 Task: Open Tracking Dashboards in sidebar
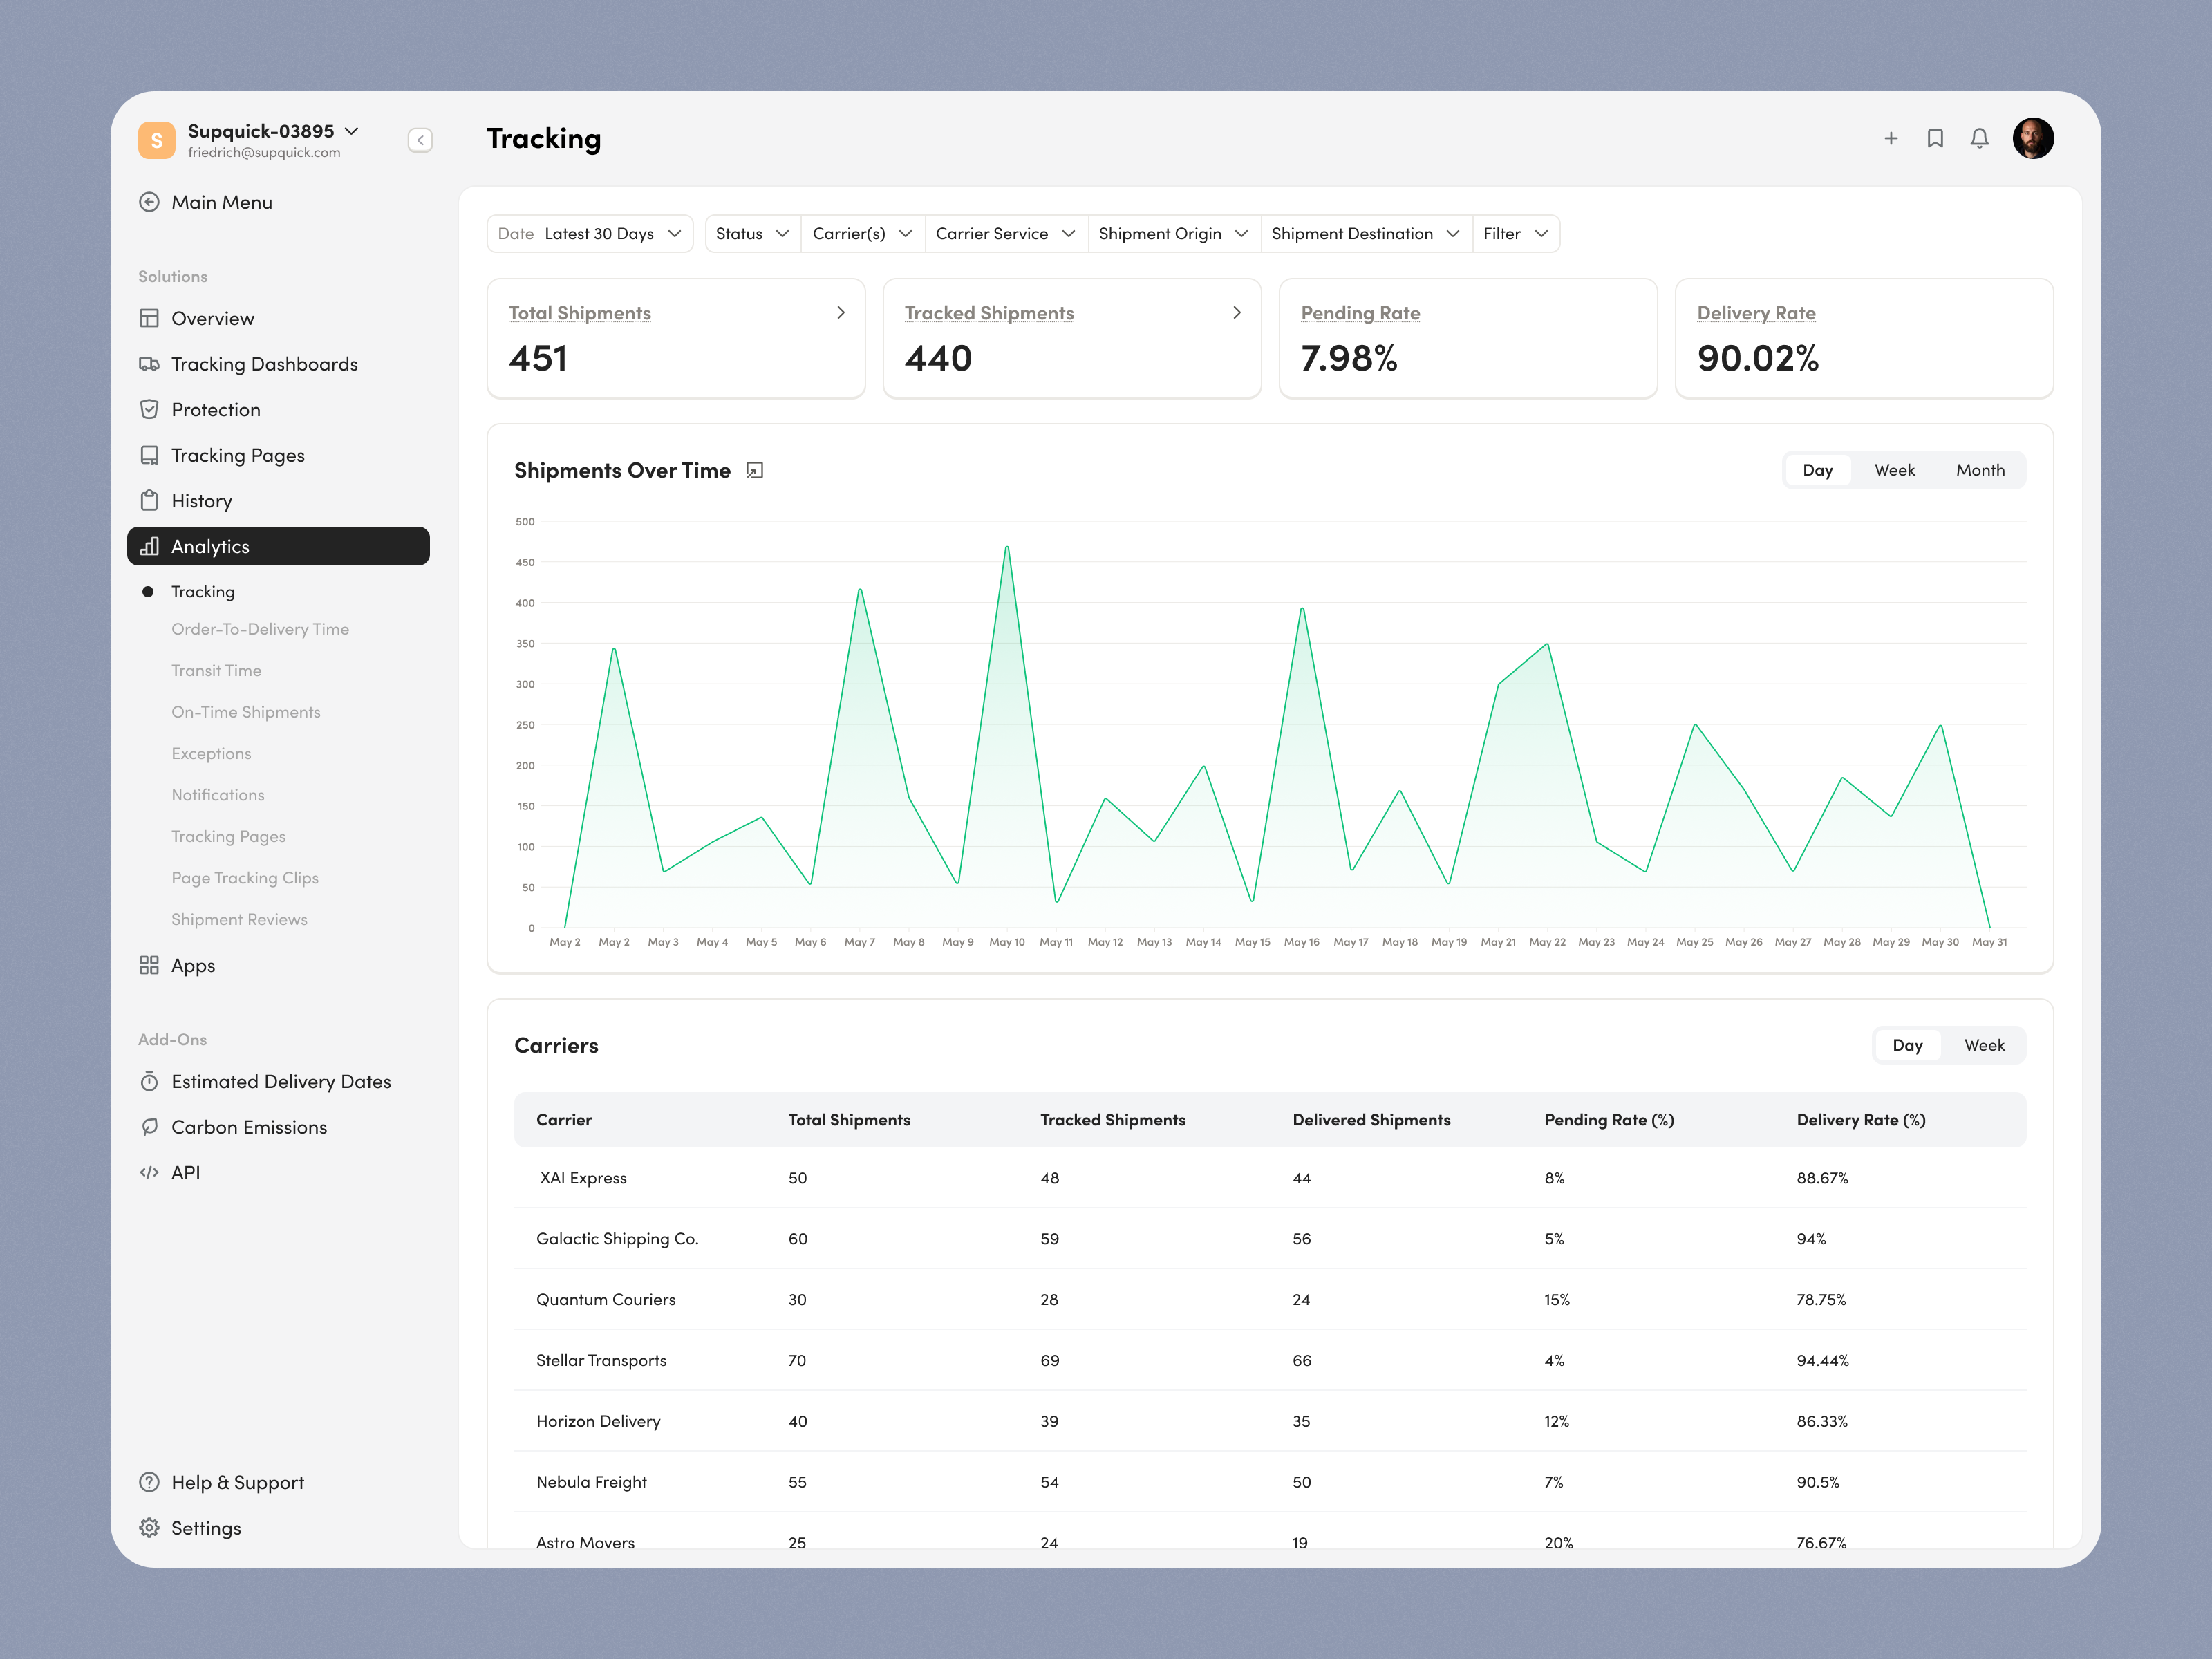point(264,364)
